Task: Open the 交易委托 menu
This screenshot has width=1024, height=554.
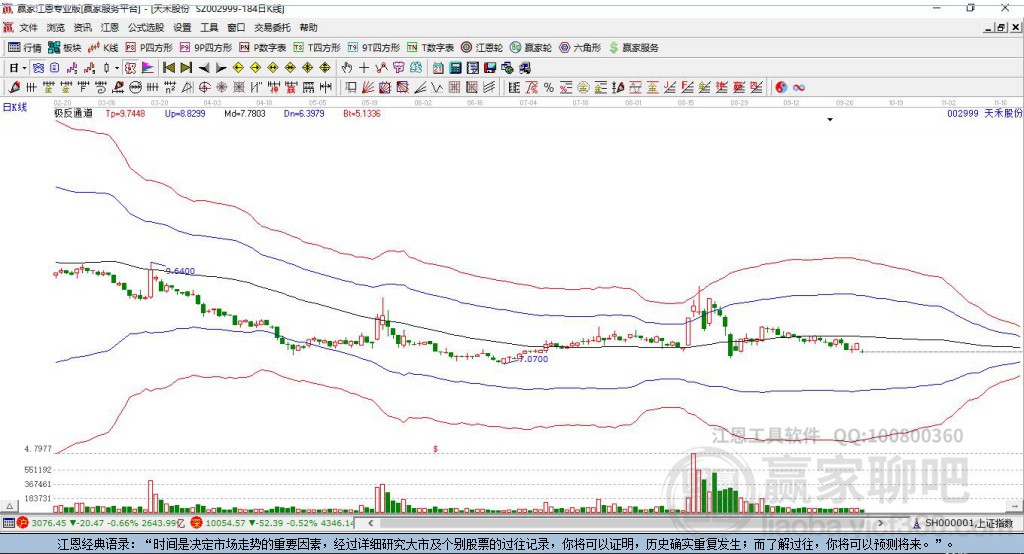Action: click(272, 27)
